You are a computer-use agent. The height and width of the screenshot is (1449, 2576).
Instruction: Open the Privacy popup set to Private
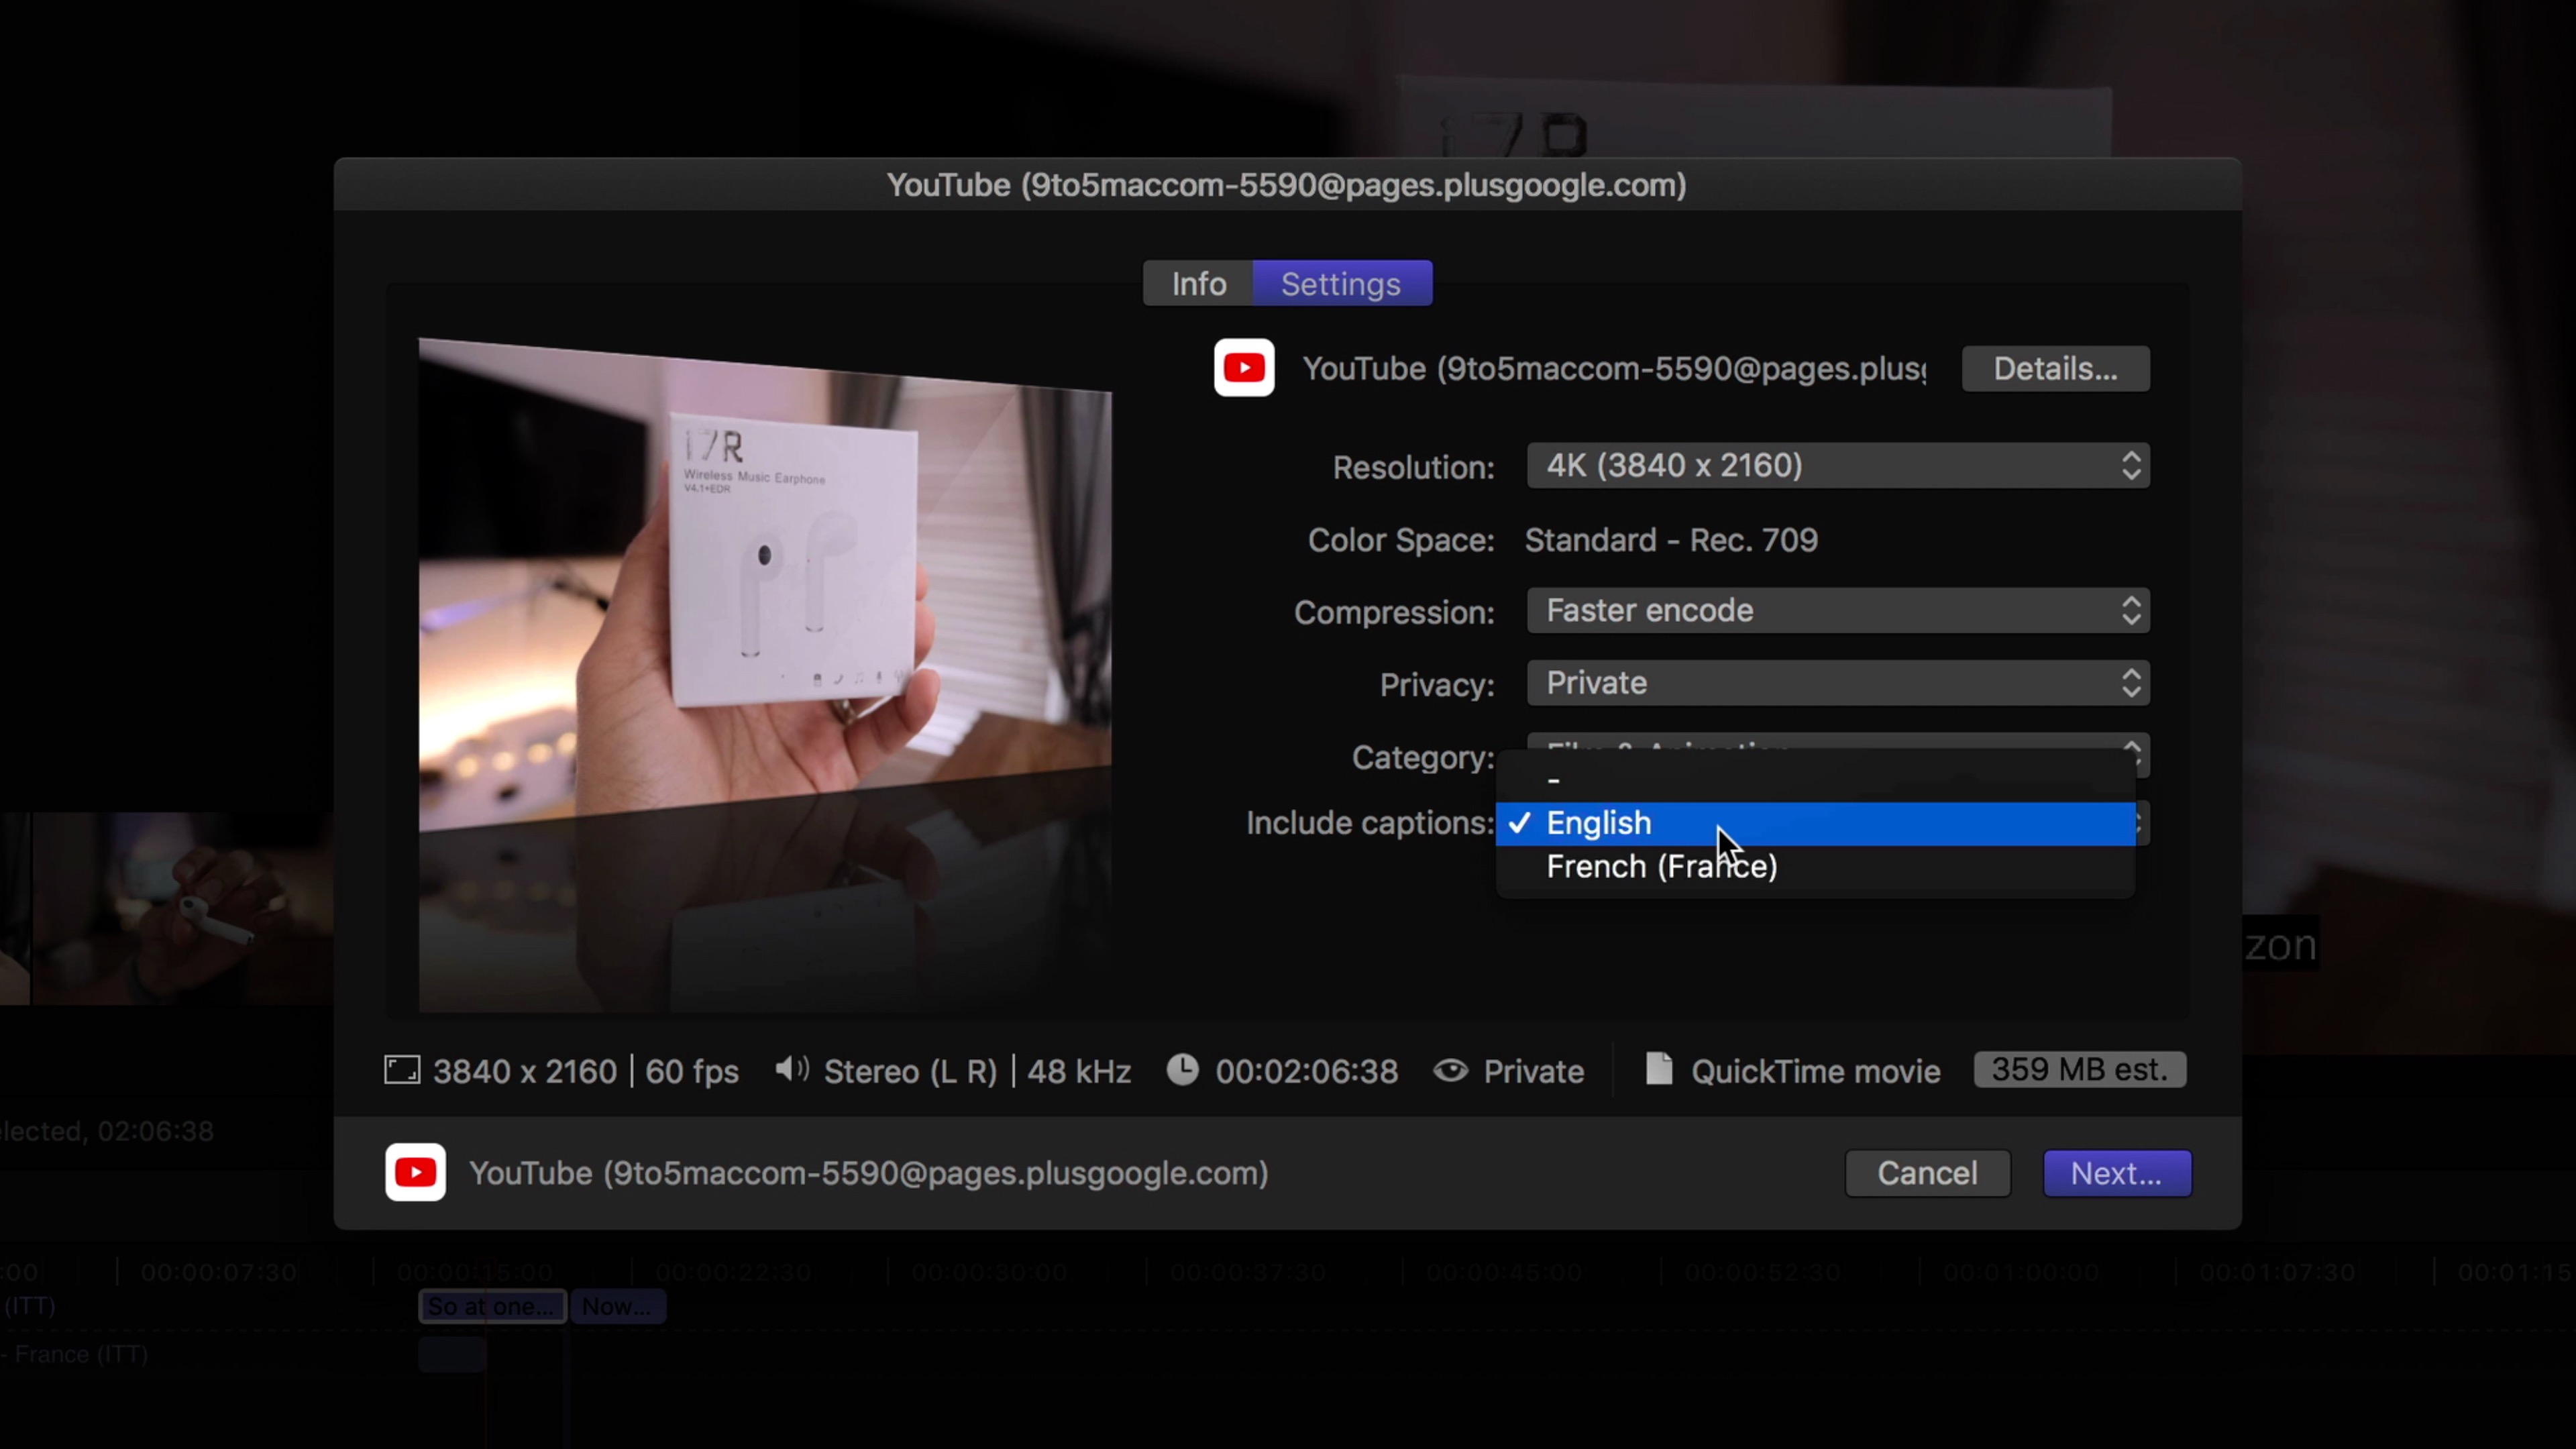(1837, 683)
